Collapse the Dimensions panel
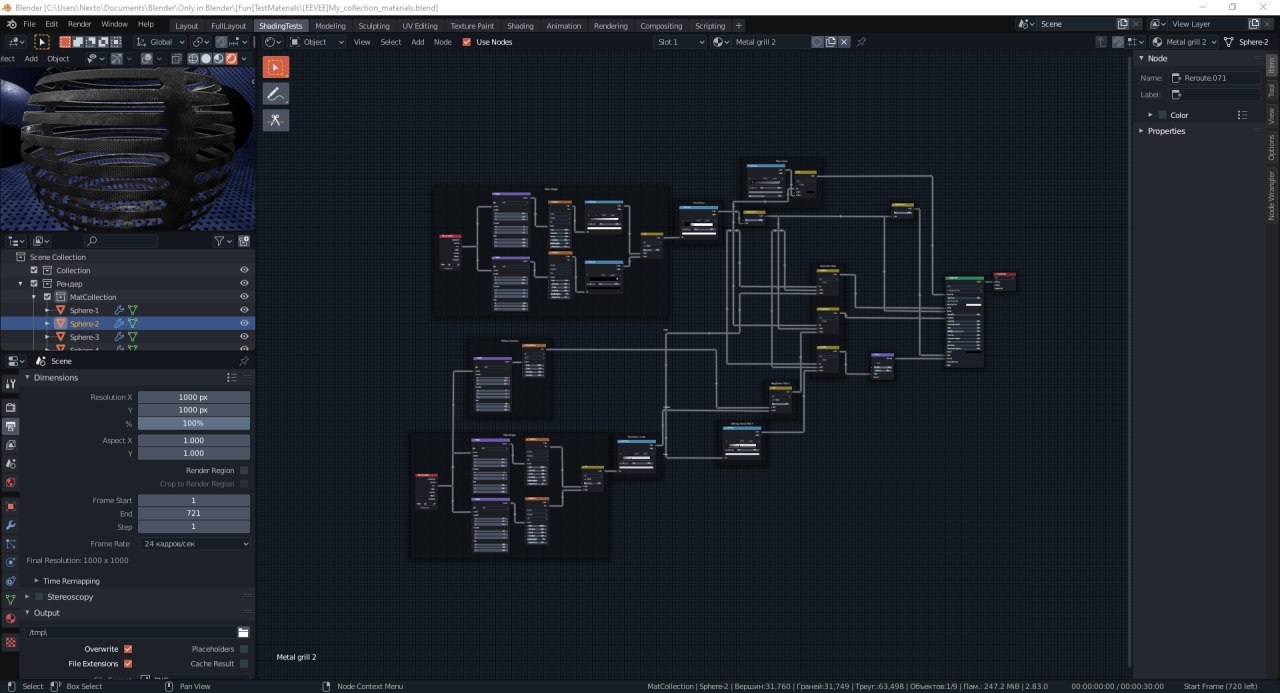Viewport: 1280px width, 693px height. (x=28, y=377)
